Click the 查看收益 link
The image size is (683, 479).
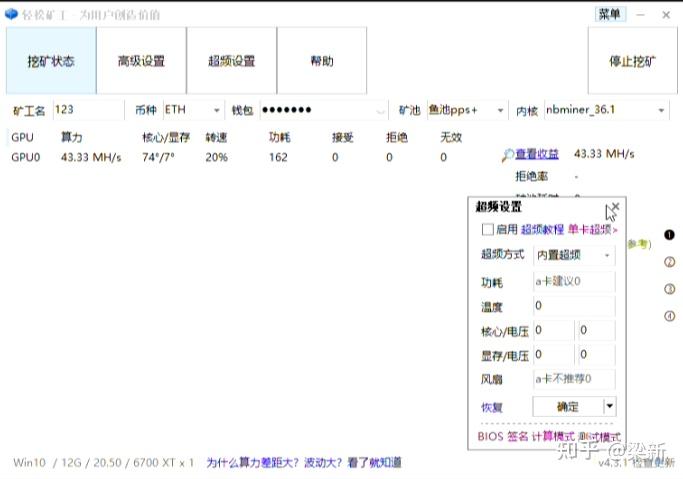click(x=537, y=154)
